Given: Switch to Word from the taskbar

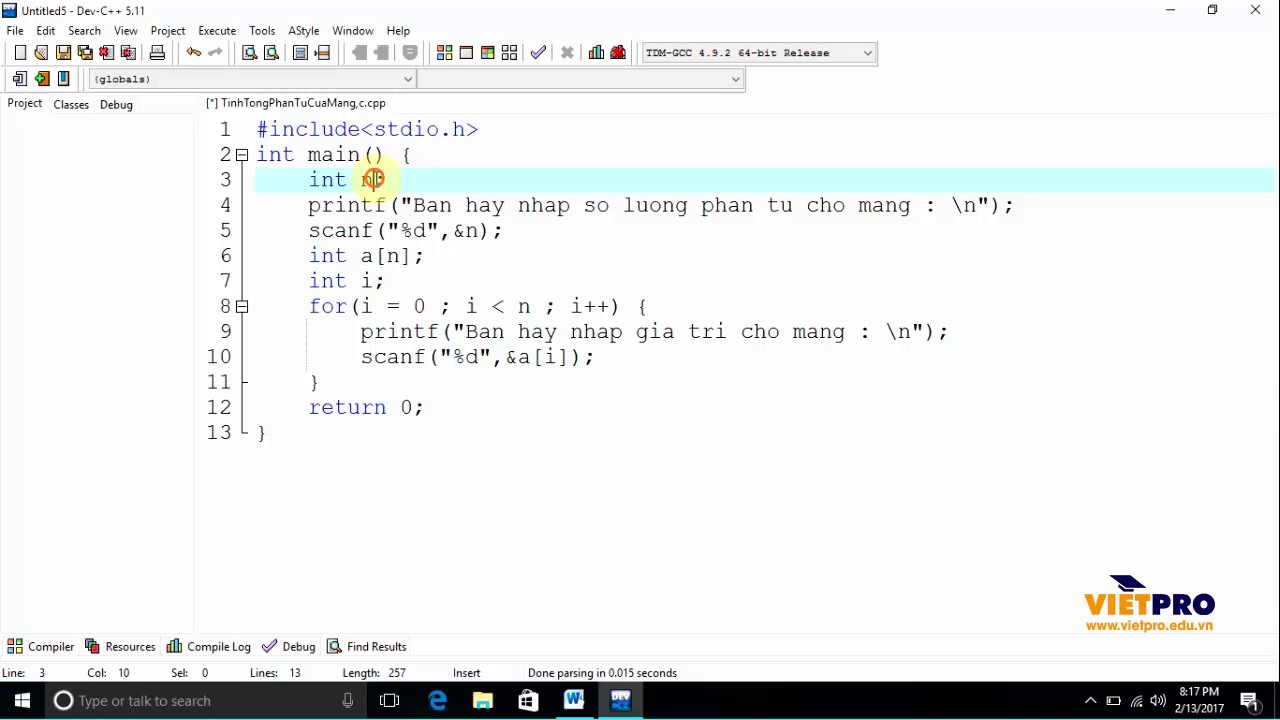Looking at the screenshot, I should (574, 701).
